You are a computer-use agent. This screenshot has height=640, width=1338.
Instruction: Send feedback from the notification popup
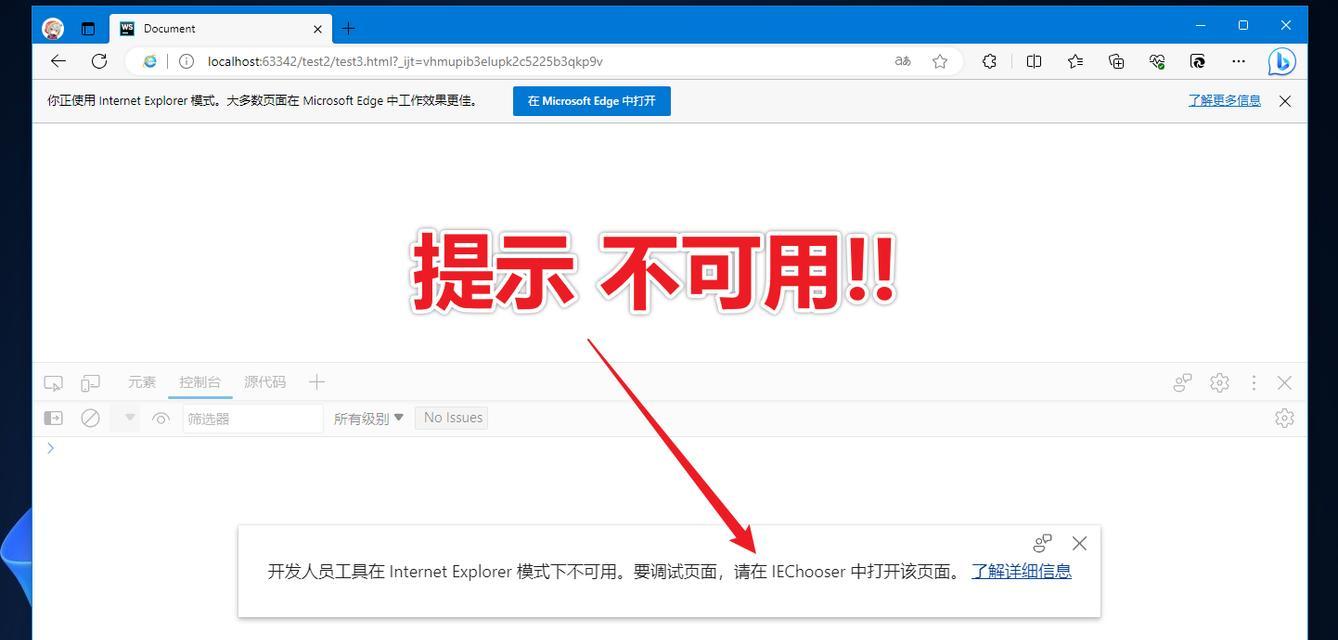point(1042,543)
